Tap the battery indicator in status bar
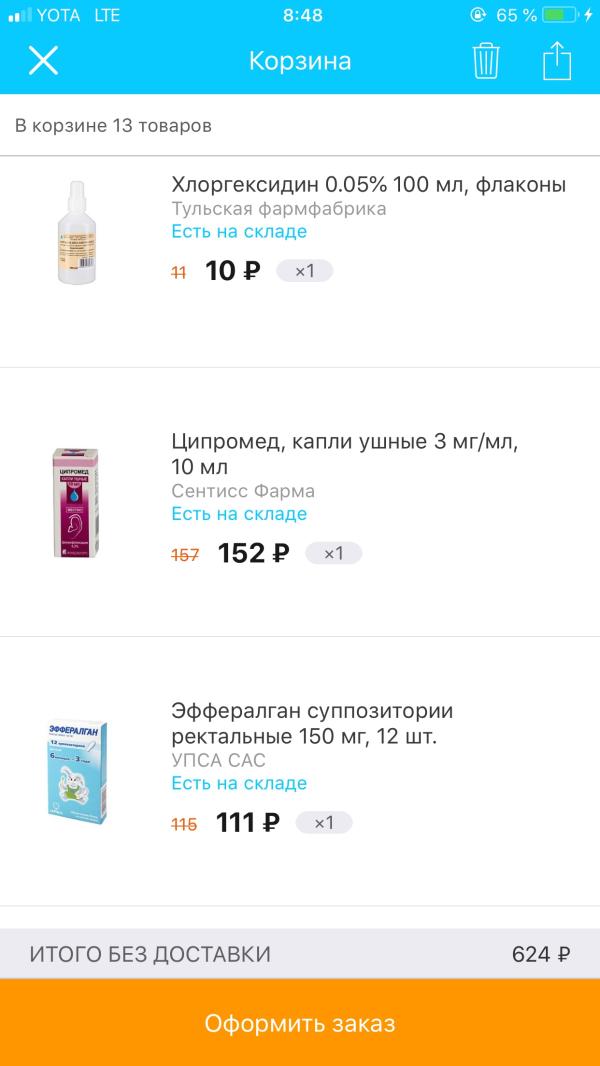The height and width of the screenshot is (1066, 600). 561,15
